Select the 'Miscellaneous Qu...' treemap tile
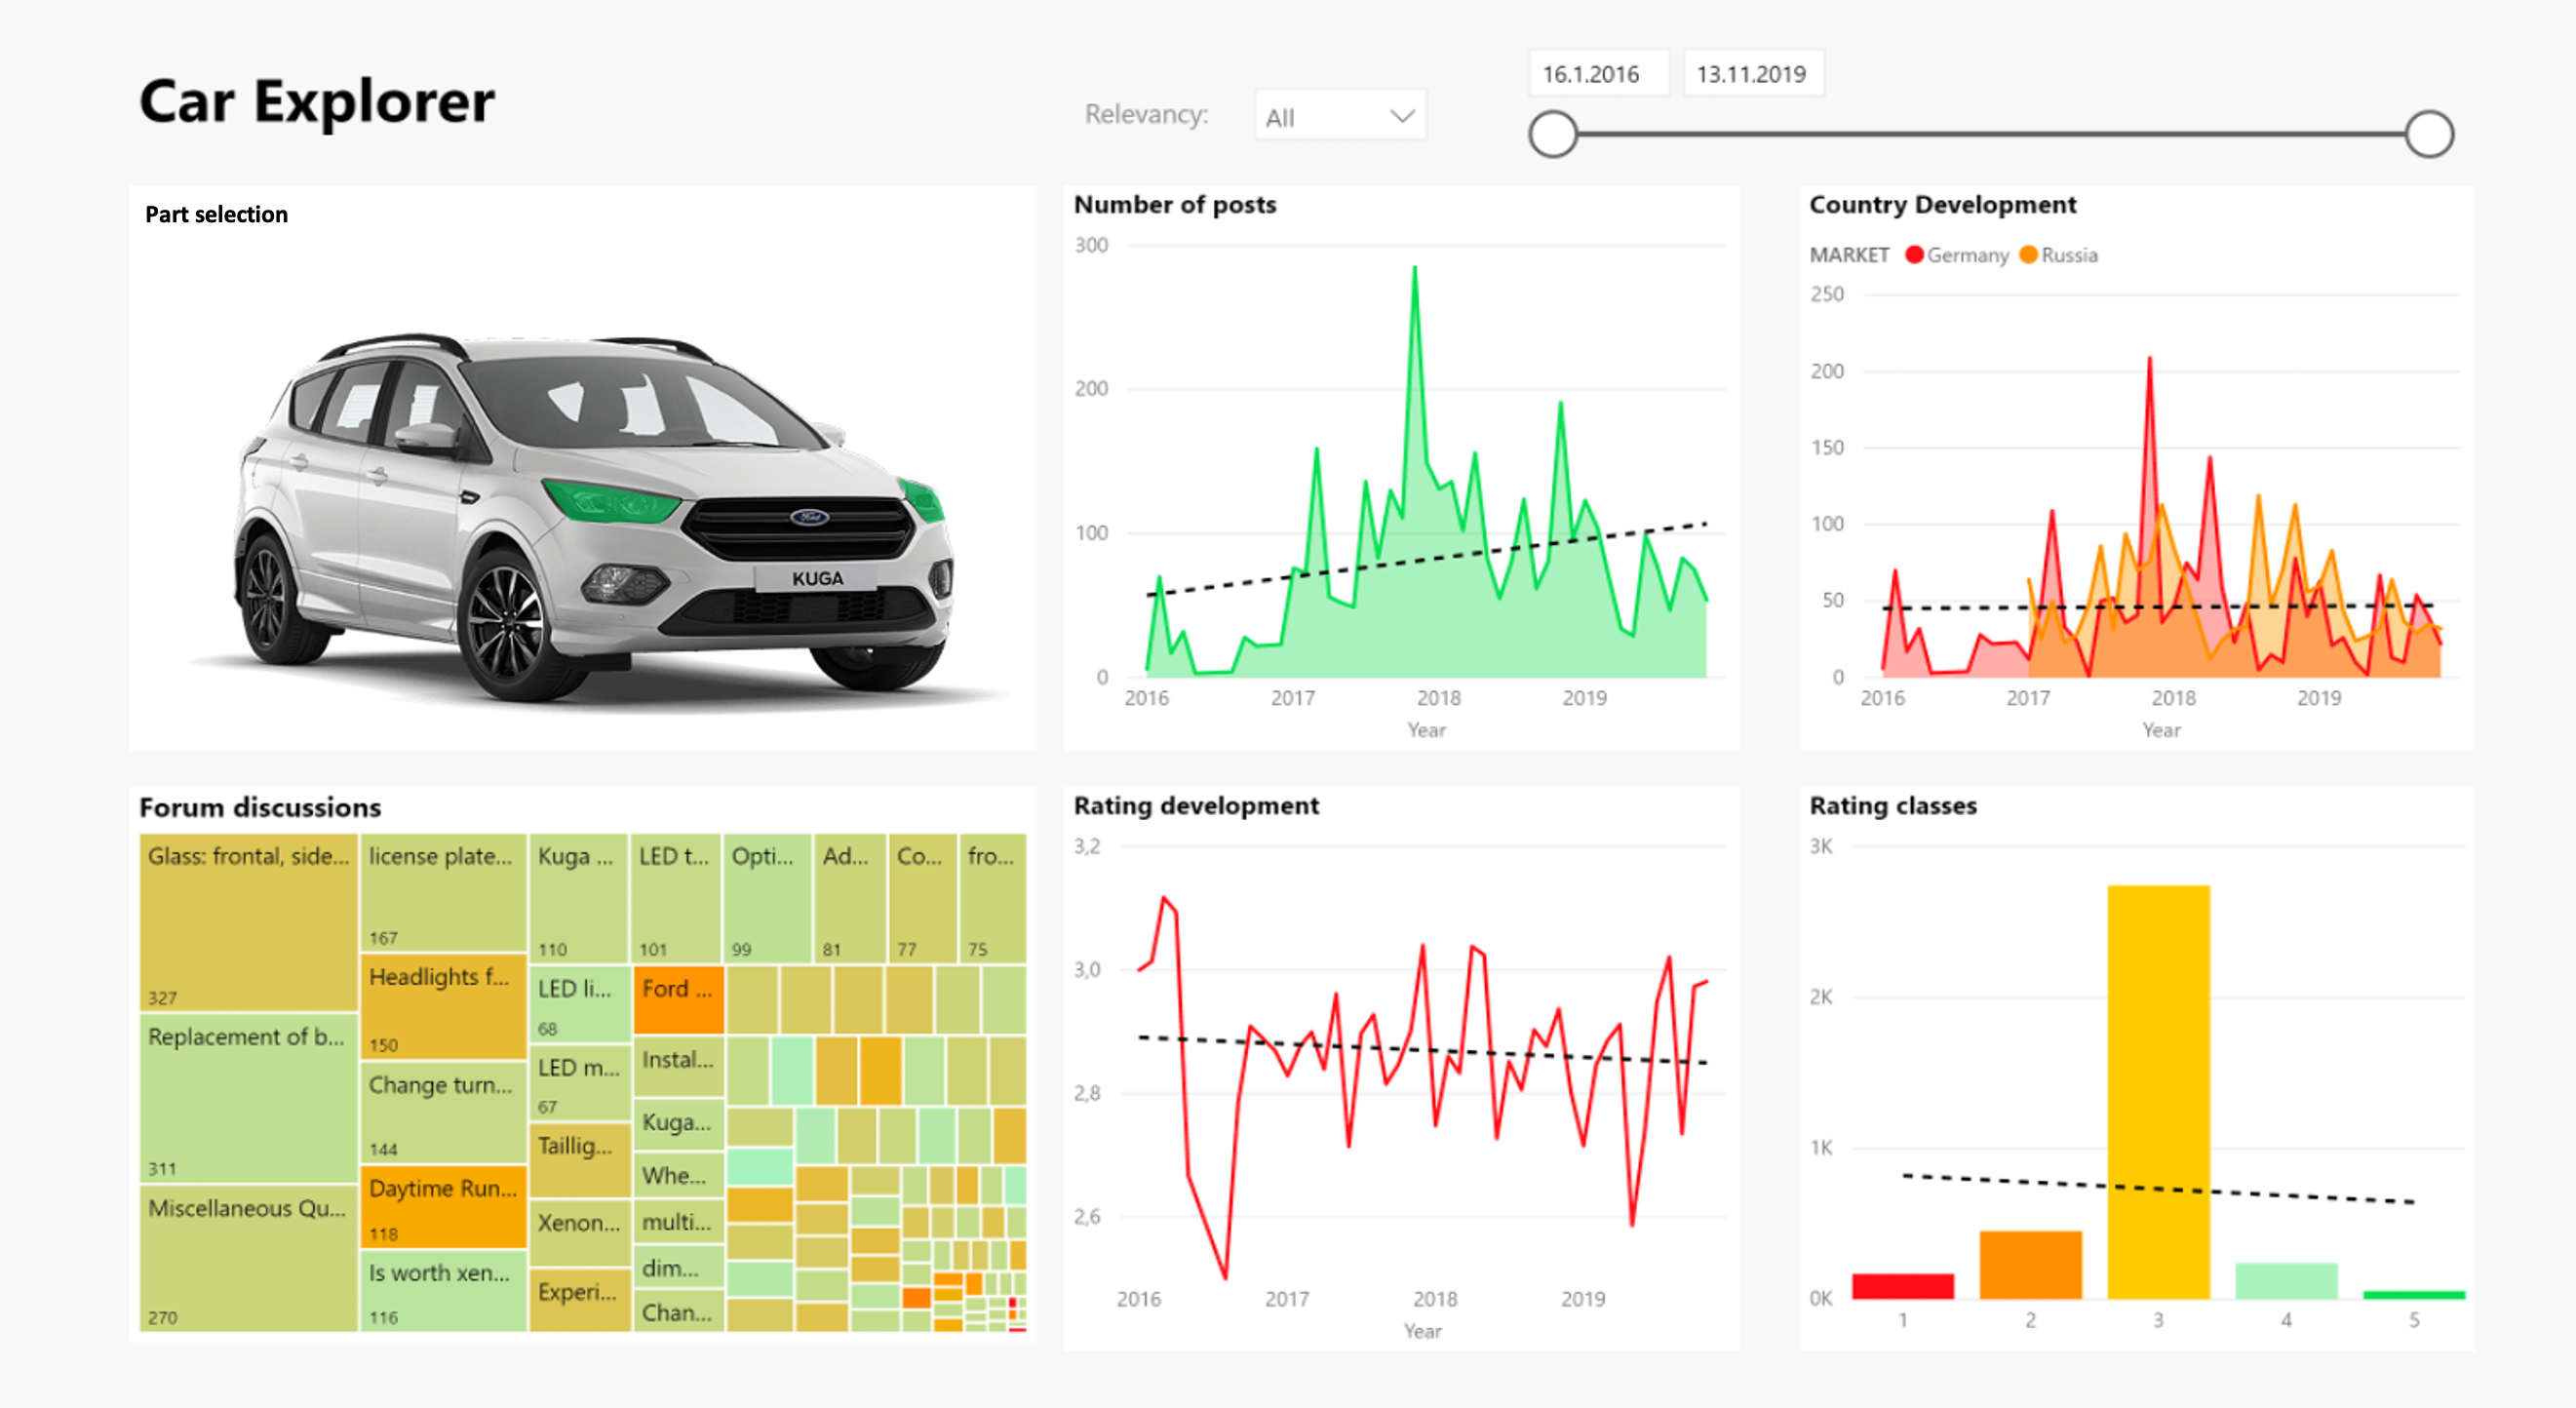 [248, 1258]
